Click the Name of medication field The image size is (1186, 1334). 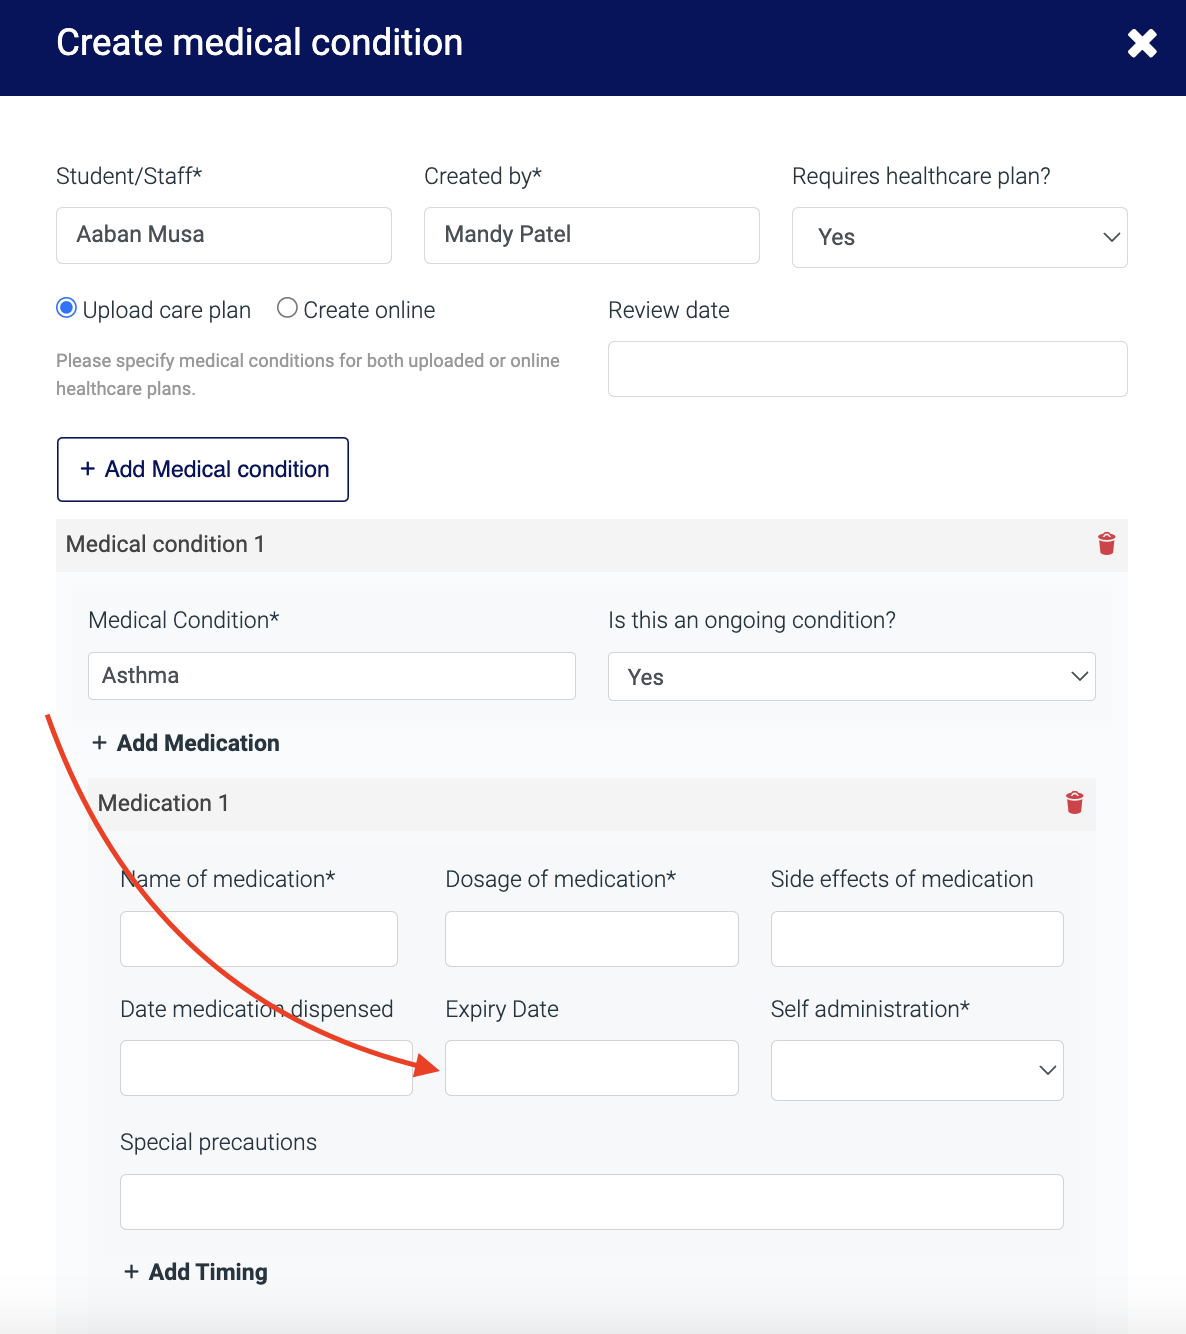258,939
